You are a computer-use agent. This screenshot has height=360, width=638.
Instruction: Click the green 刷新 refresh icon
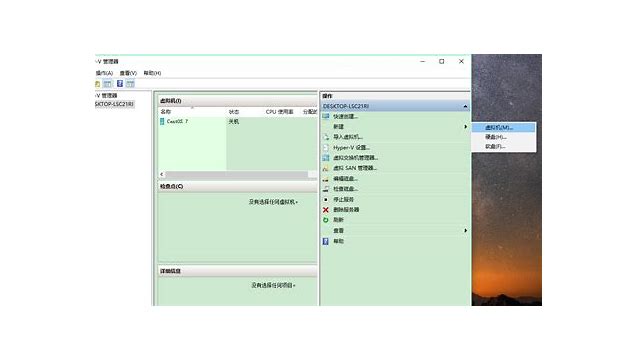tap(326, 220)
